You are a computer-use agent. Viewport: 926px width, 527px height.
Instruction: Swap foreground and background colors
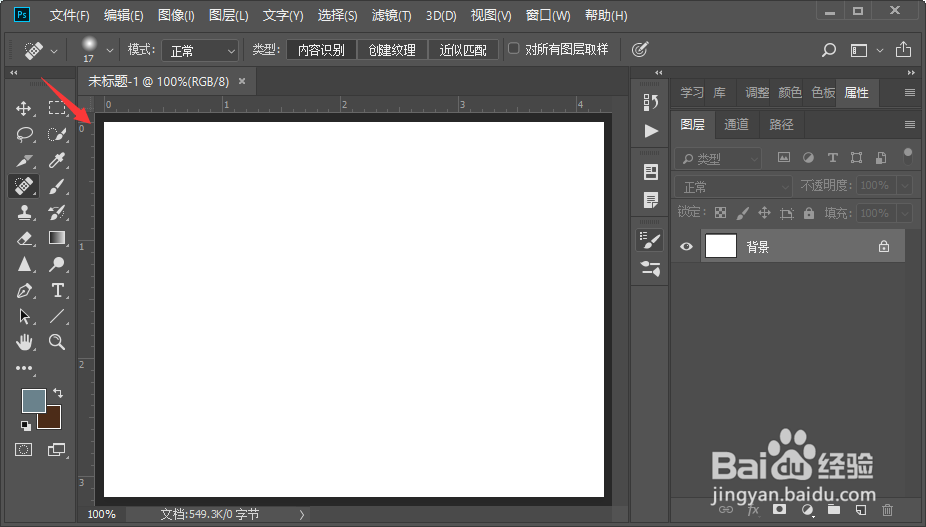pos(58,393)
